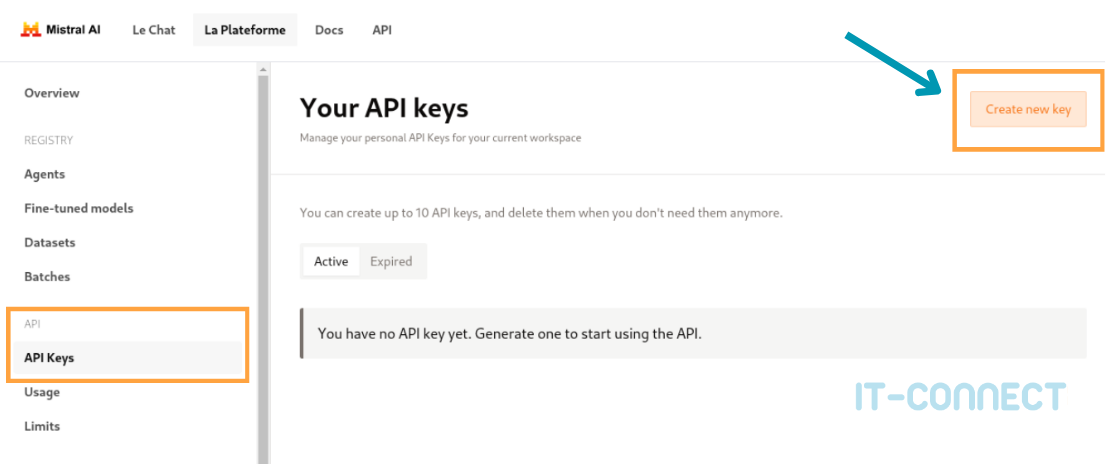Click the sidebar scroll up arrow
1108x464 pixels.
[263, 70]
